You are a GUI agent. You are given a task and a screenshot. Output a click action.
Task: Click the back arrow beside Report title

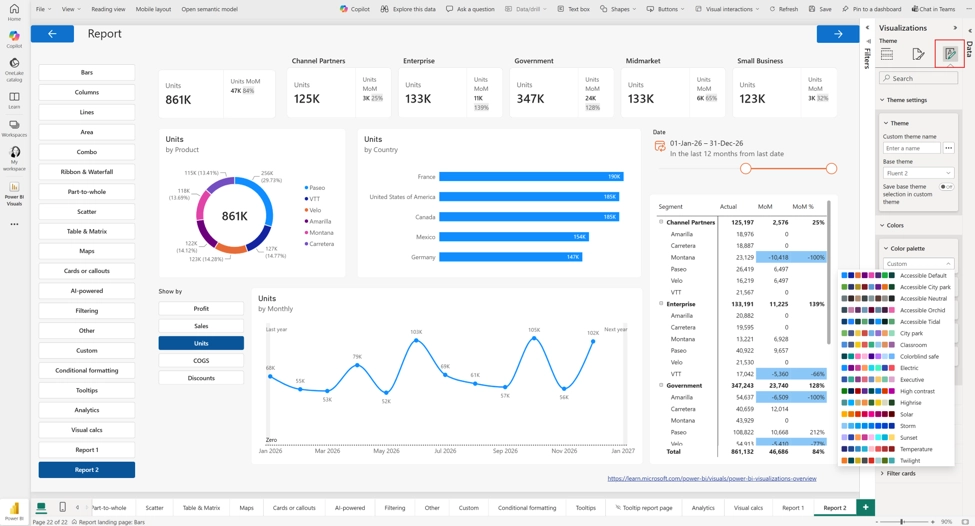52,34
